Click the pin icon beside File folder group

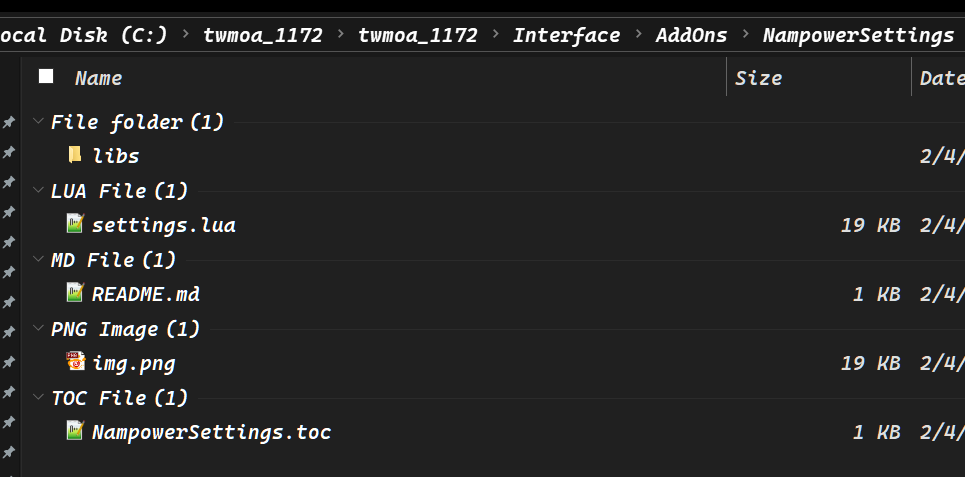[8, 122]
